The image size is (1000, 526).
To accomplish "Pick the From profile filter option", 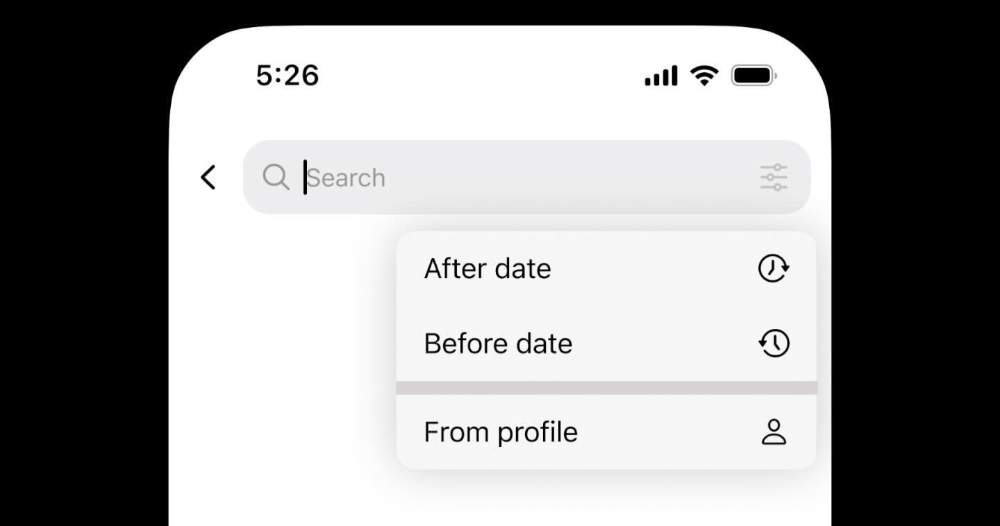I will pos(606,432).
